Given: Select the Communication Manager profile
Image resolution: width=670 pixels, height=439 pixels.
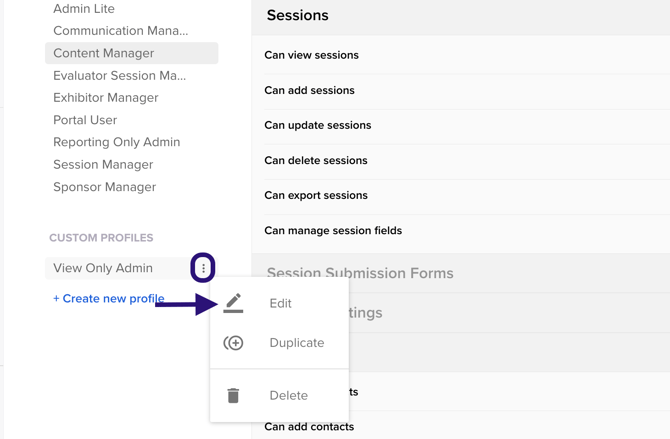Looking at the screenshot, I should point(120,31).
